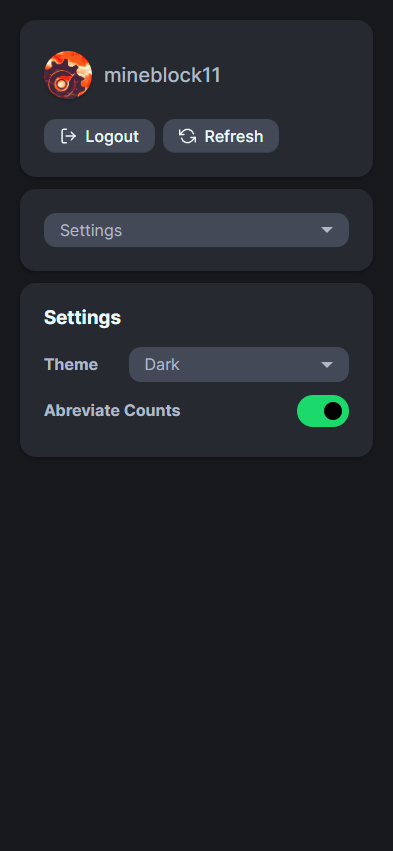Click the green area of the Abreviate Counts switch

click(309, 411)
